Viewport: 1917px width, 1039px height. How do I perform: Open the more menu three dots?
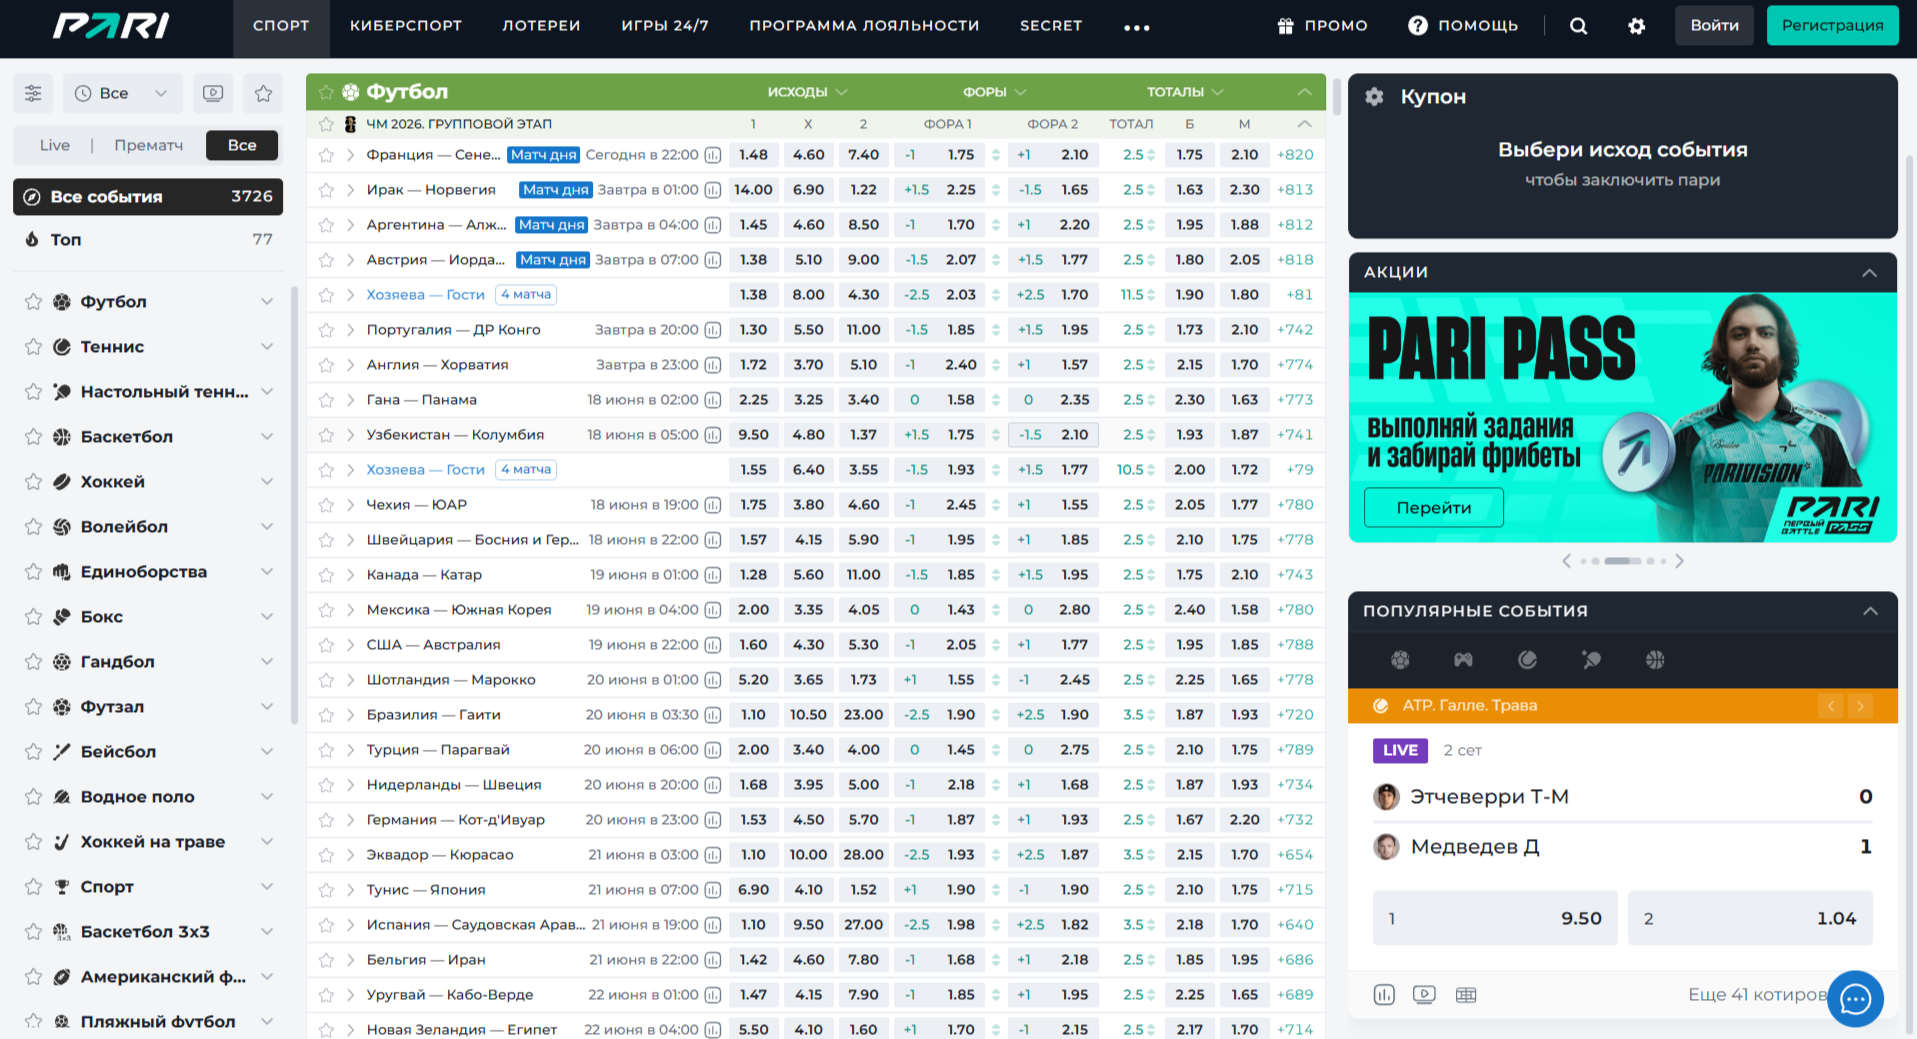(x=1137, y=27)
